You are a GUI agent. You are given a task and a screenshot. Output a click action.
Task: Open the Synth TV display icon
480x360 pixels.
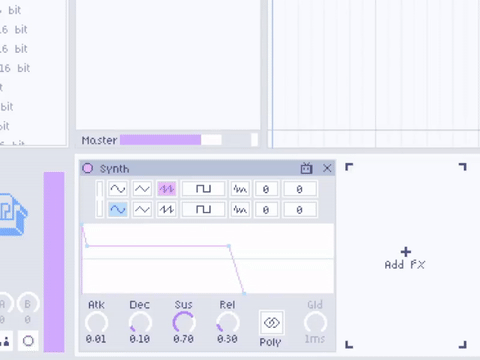306,168
